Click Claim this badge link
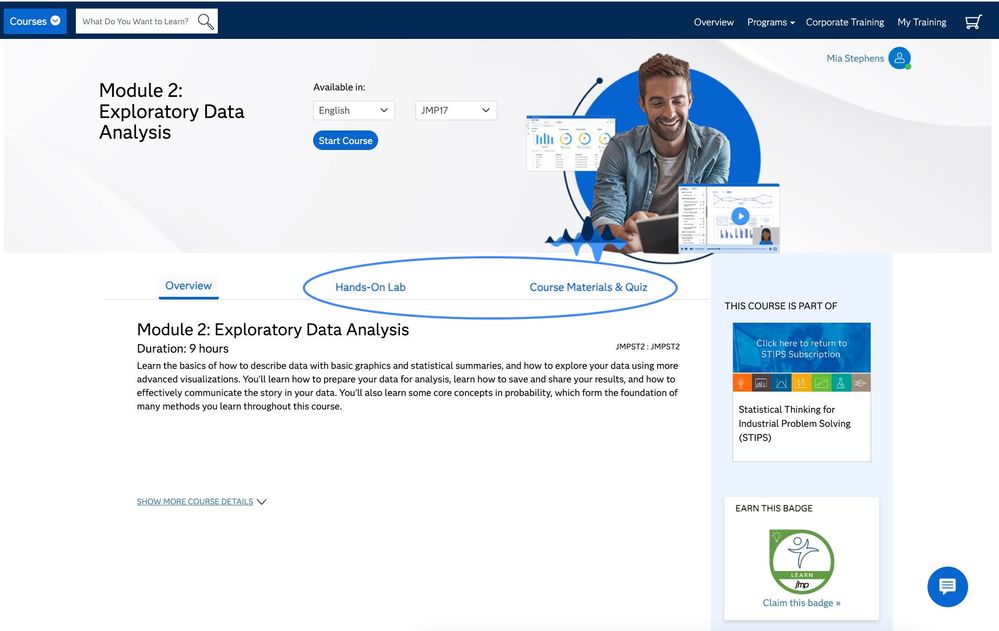 pos(801,603)
